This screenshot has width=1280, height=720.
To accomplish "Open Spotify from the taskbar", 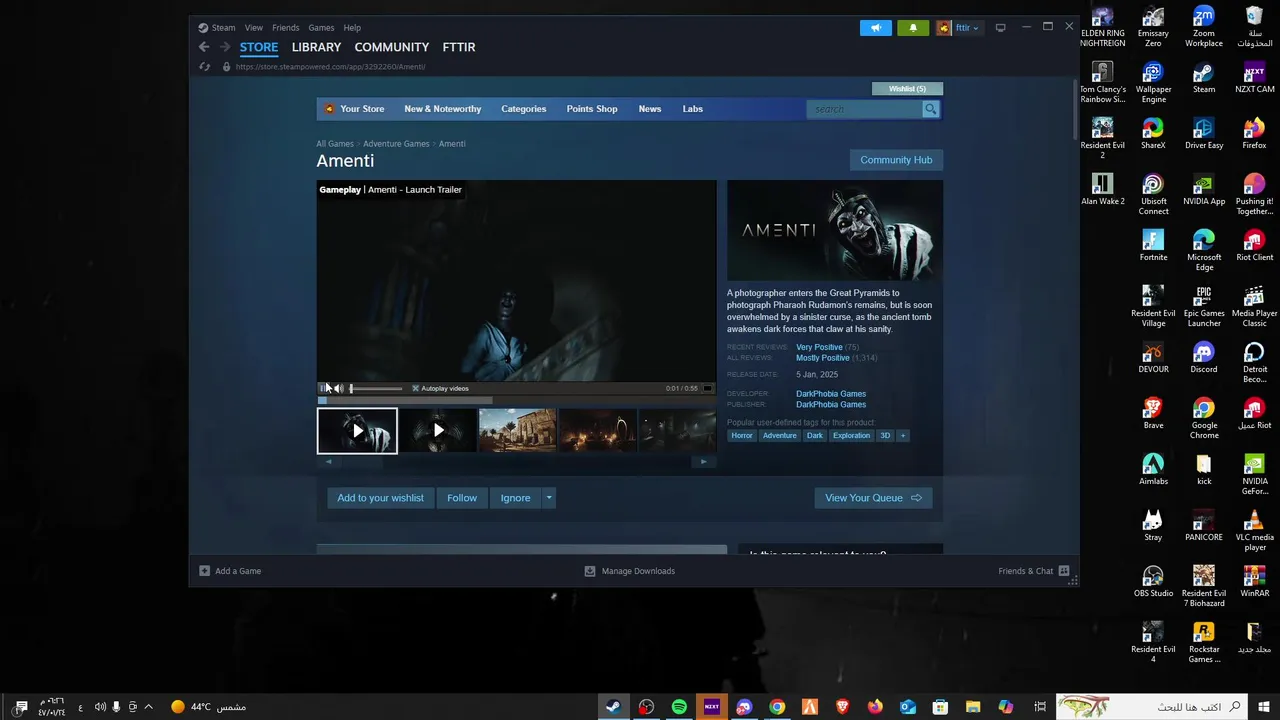I will pyautogui.click(x=679, y=707).
